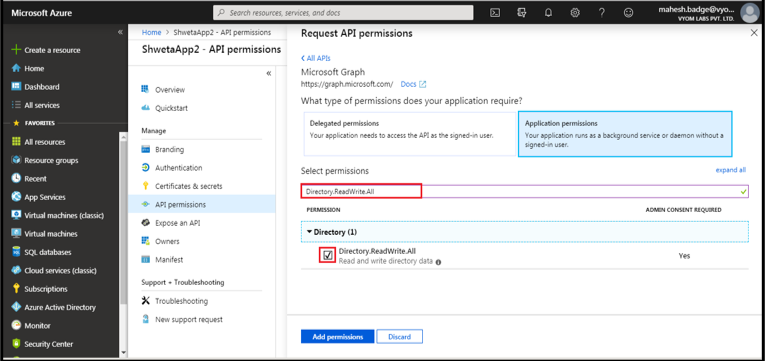This screenshot has height=361, width=765.
Task: Click the permissions filter field with Directory.ReadWrite.All
Action: (x=525, y=191)
